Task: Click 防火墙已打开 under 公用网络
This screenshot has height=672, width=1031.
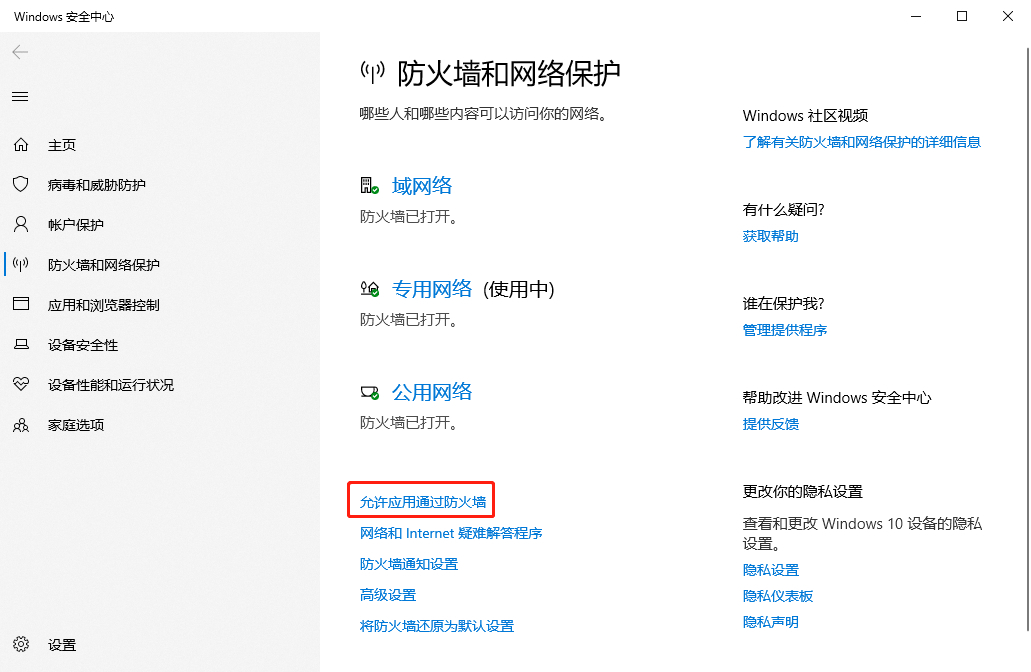Action: 408,423
